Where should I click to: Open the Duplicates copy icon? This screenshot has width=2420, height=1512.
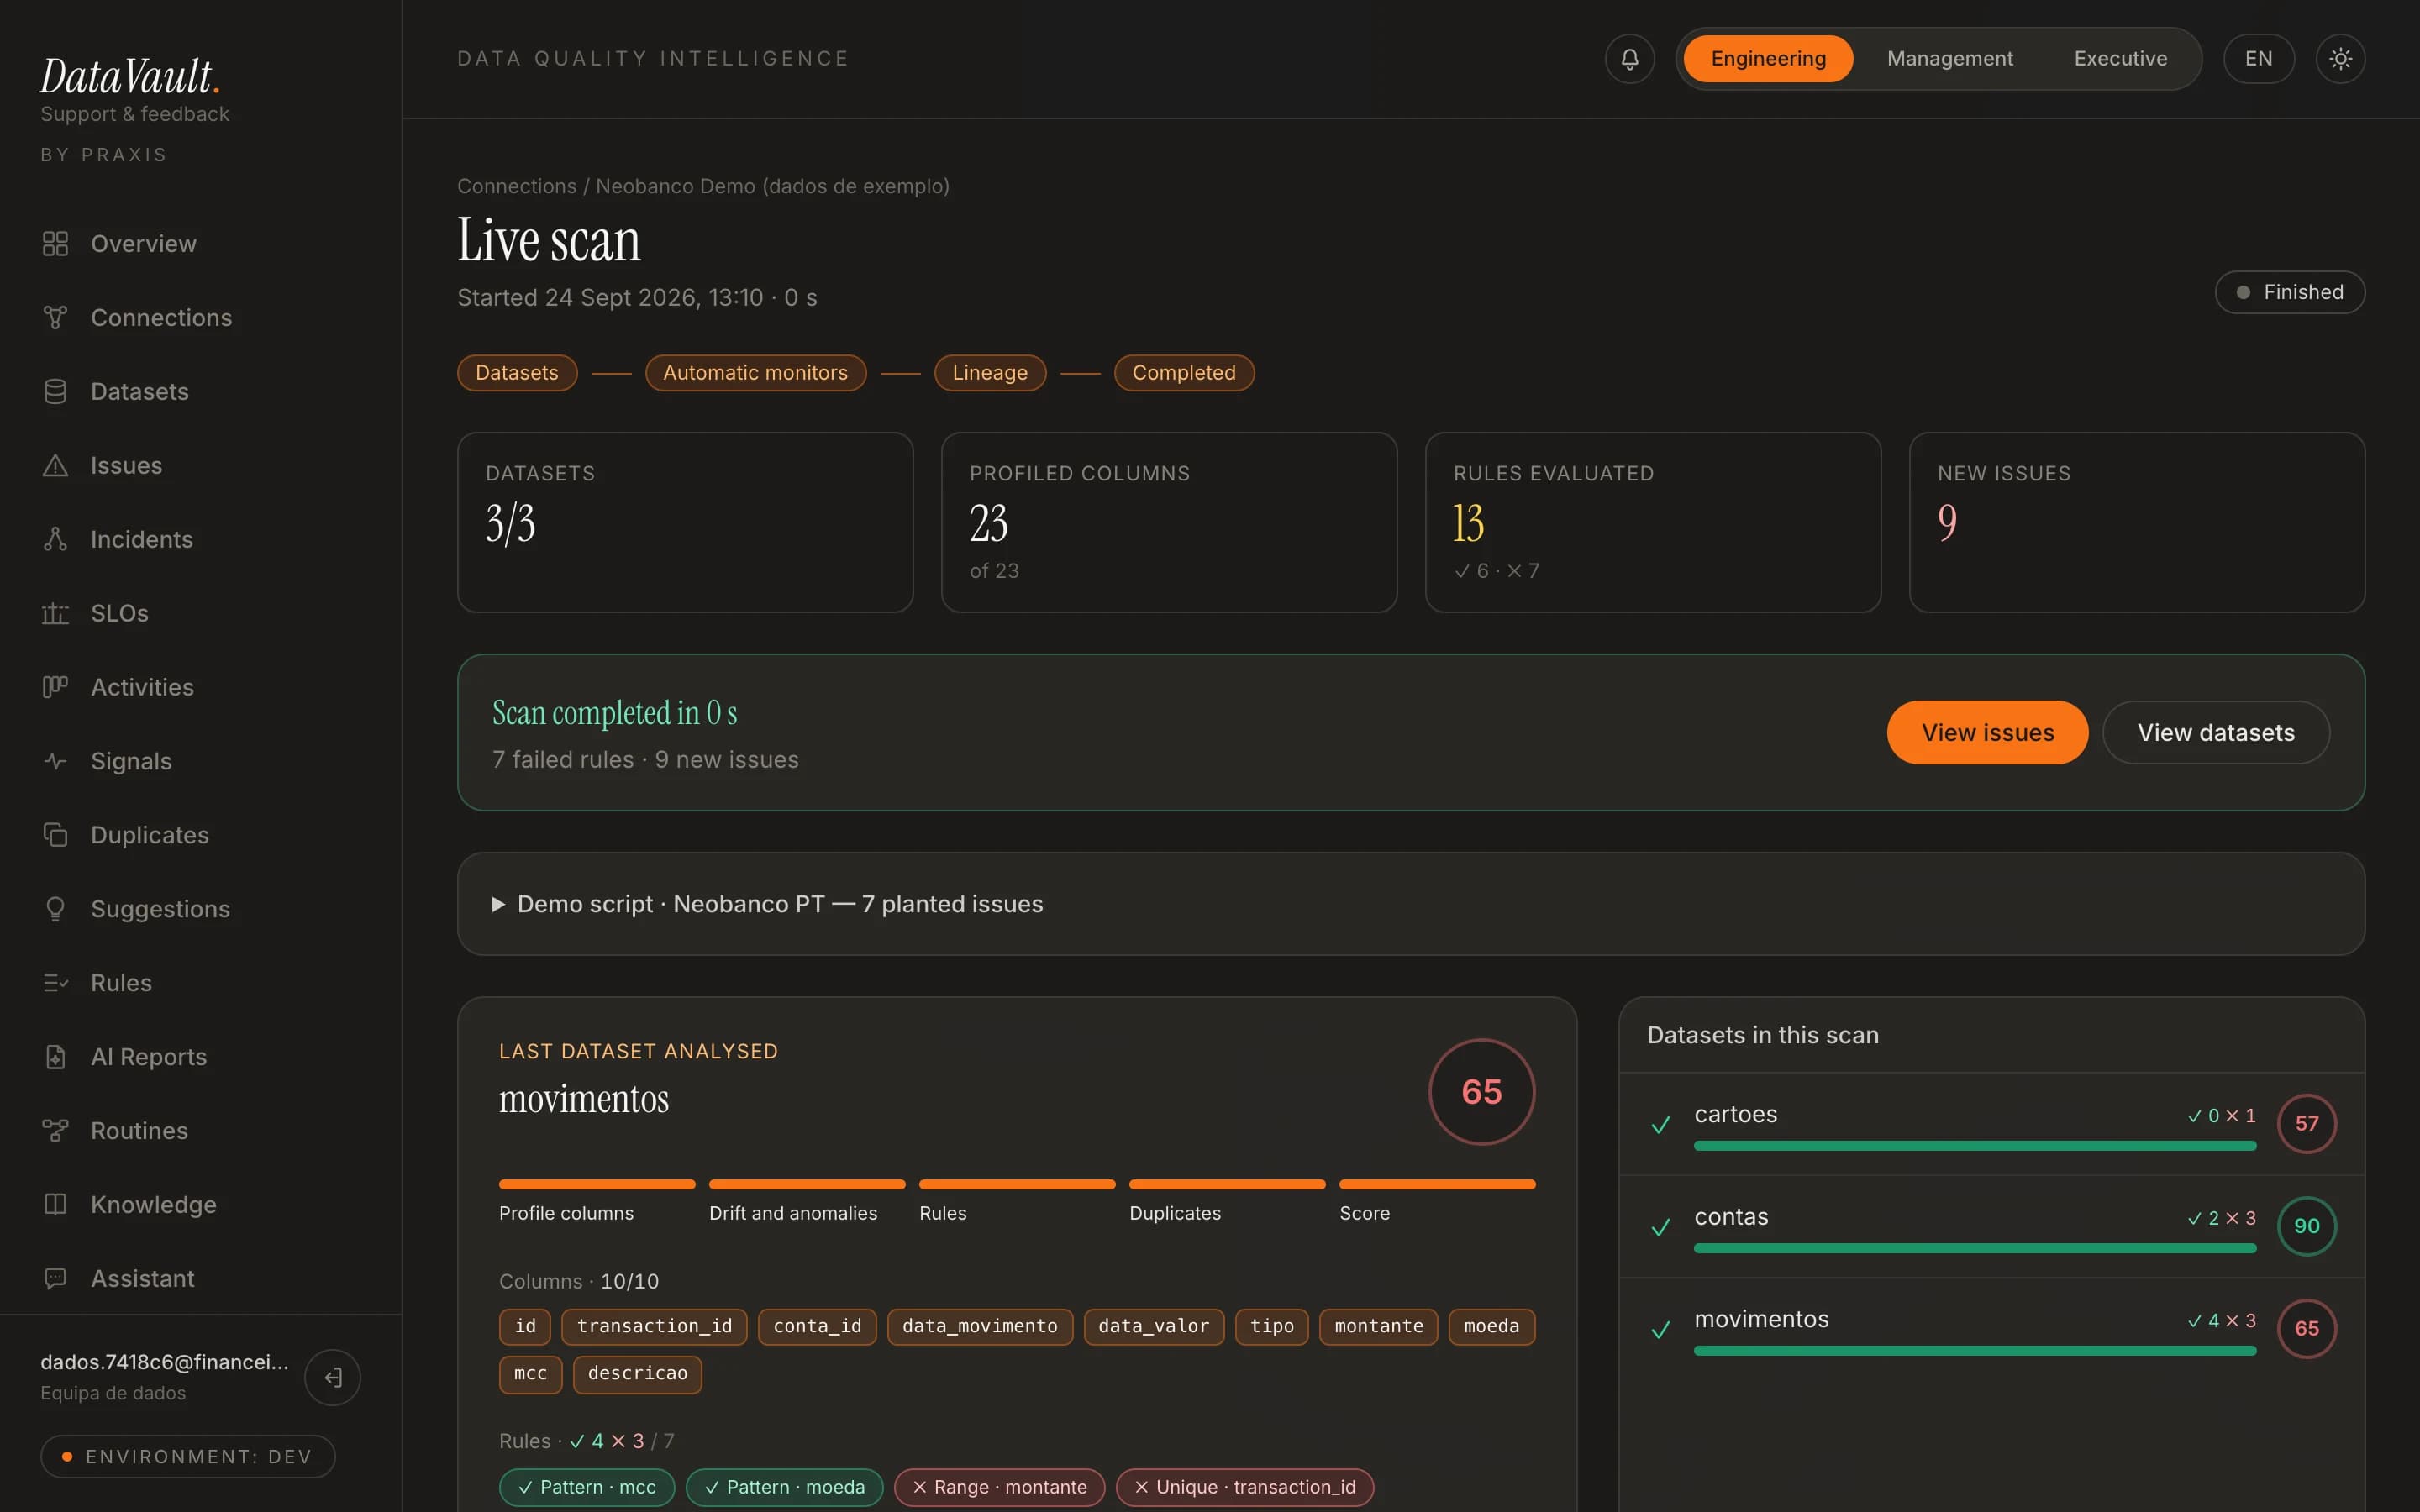pos(55,836)
